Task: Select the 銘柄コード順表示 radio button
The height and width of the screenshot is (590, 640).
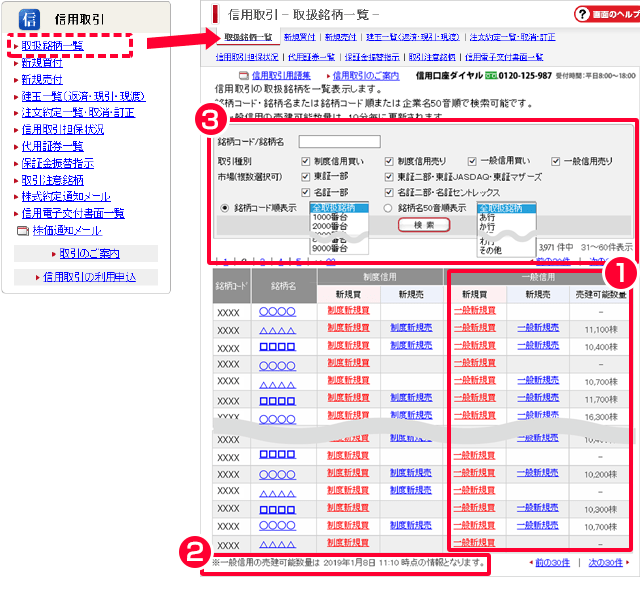Action: click(224, 208)
